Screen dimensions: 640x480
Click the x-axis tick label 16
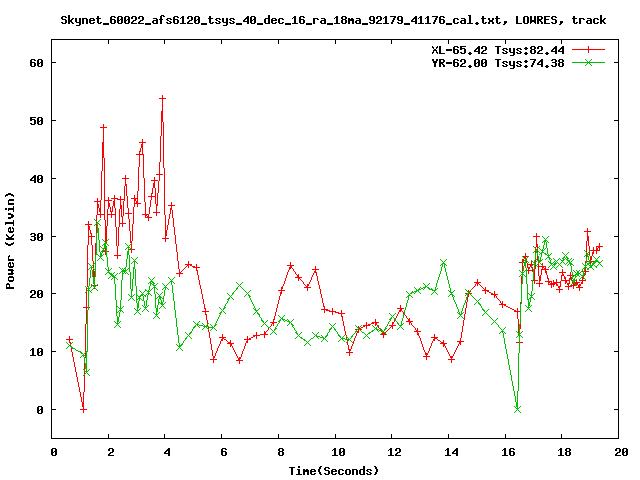508,452
